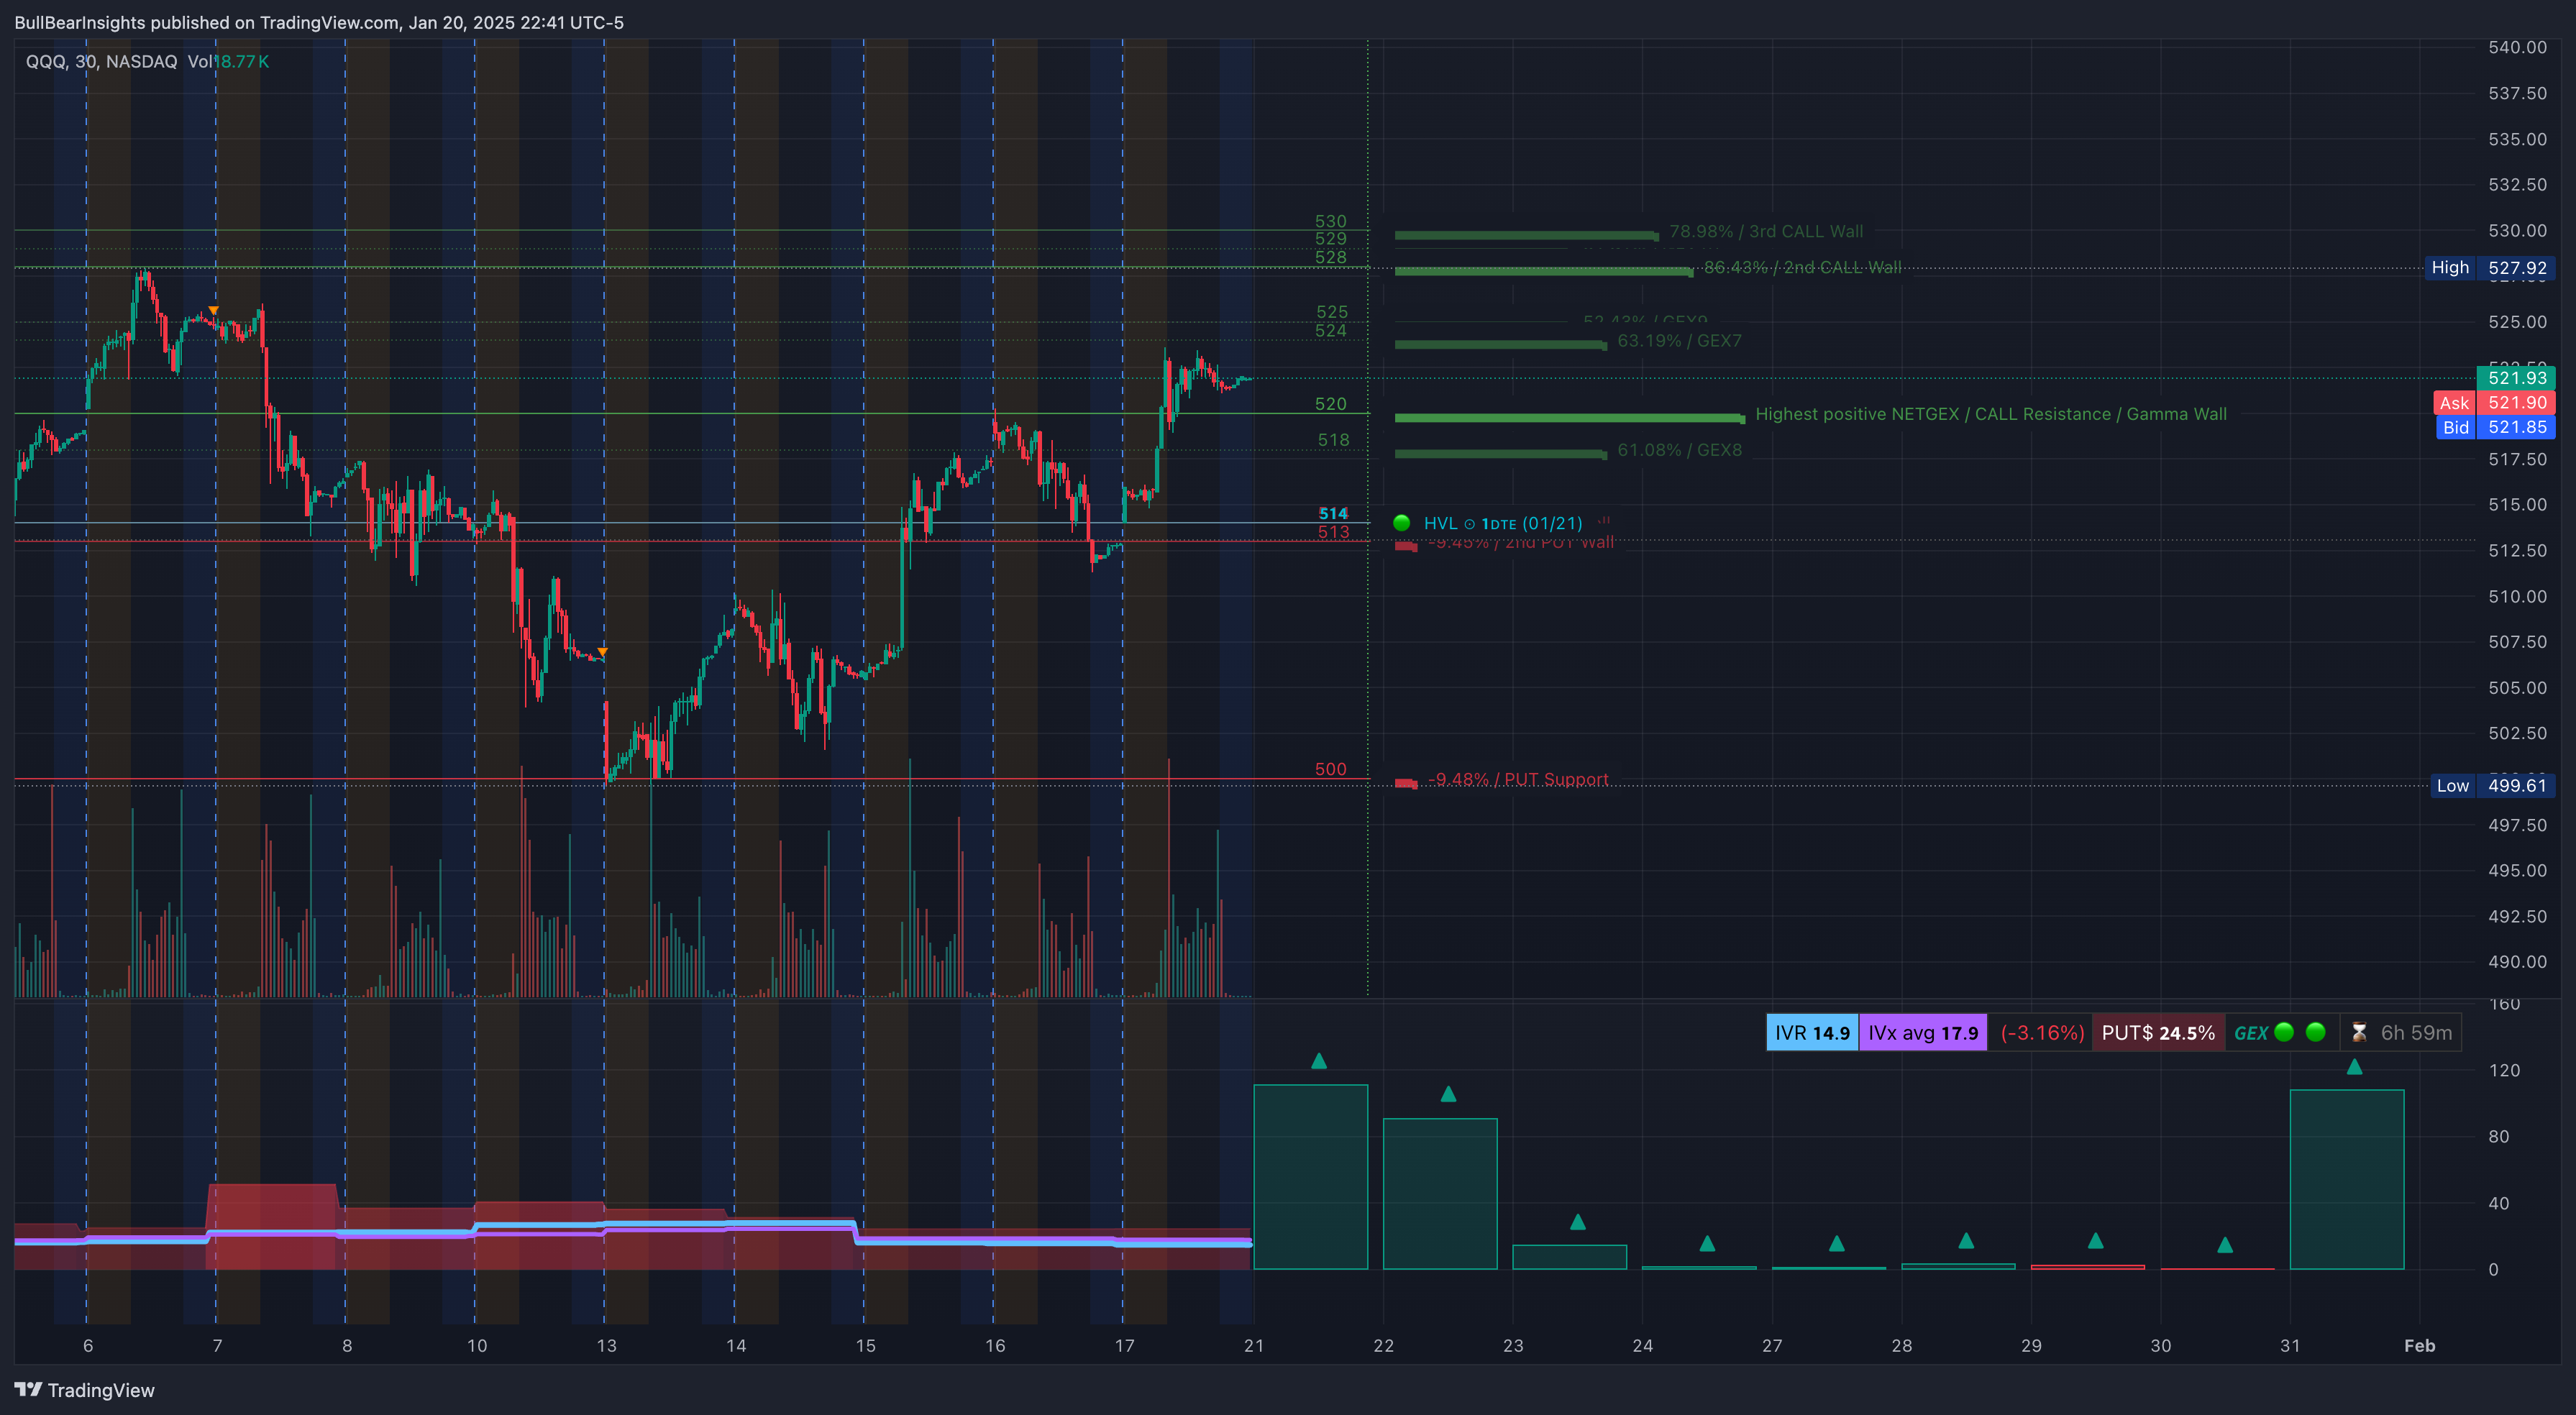Select the Highest positive NETGEX Gamma Wall label
Screen dimensions: 2576x1415
(x=1991, y=413)
